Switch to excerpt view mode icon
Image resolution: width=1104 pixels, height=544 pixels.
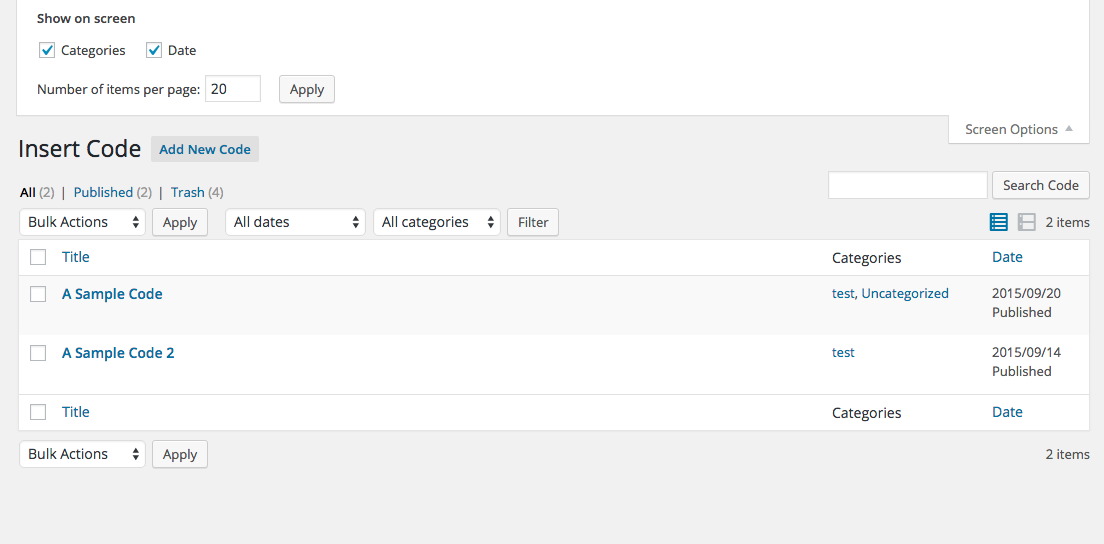coord(1027,222)
